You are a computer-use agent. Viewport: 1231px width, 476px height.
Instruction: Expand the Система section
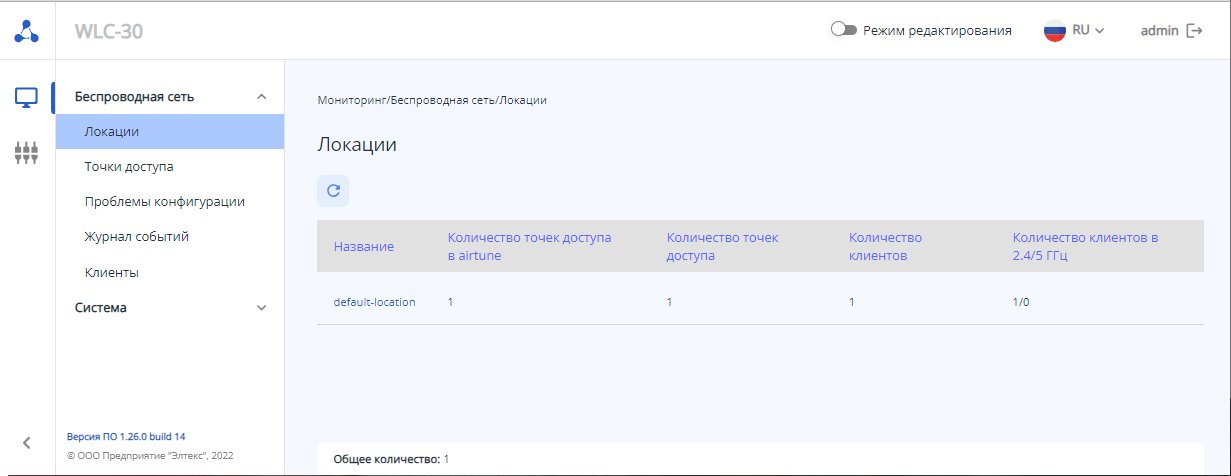click(262, 308)
